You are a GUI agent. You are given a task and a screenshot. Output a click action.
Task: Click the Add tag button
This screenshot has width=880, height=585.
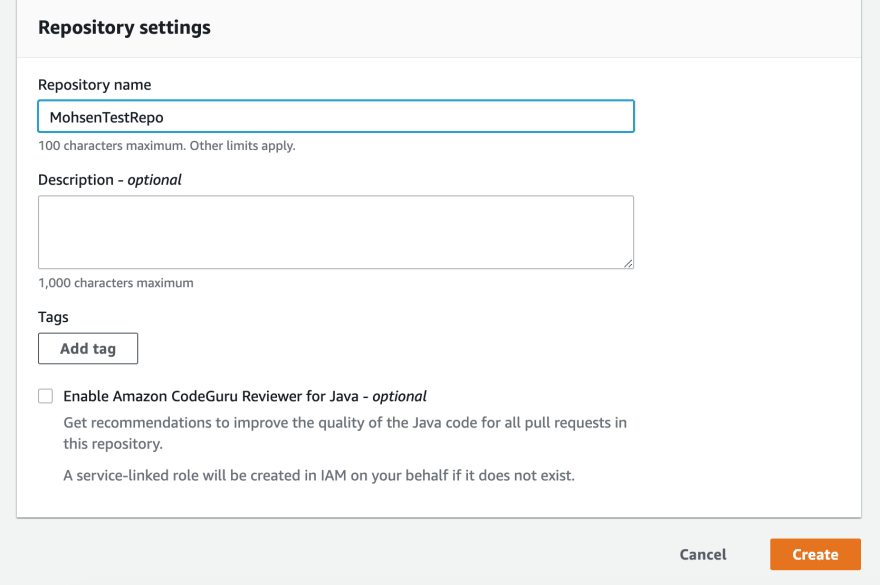(x=88, y=349)
